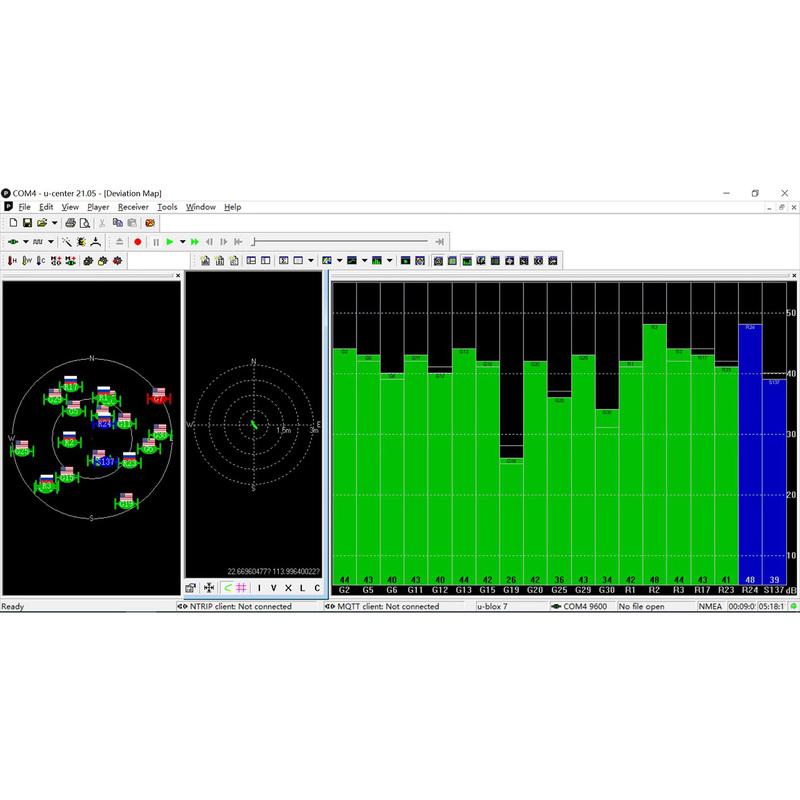Viewport: 800px width, 800px height.
Task: Click the Hotstart thermometer icon
Action: click(x=11, y=261)
